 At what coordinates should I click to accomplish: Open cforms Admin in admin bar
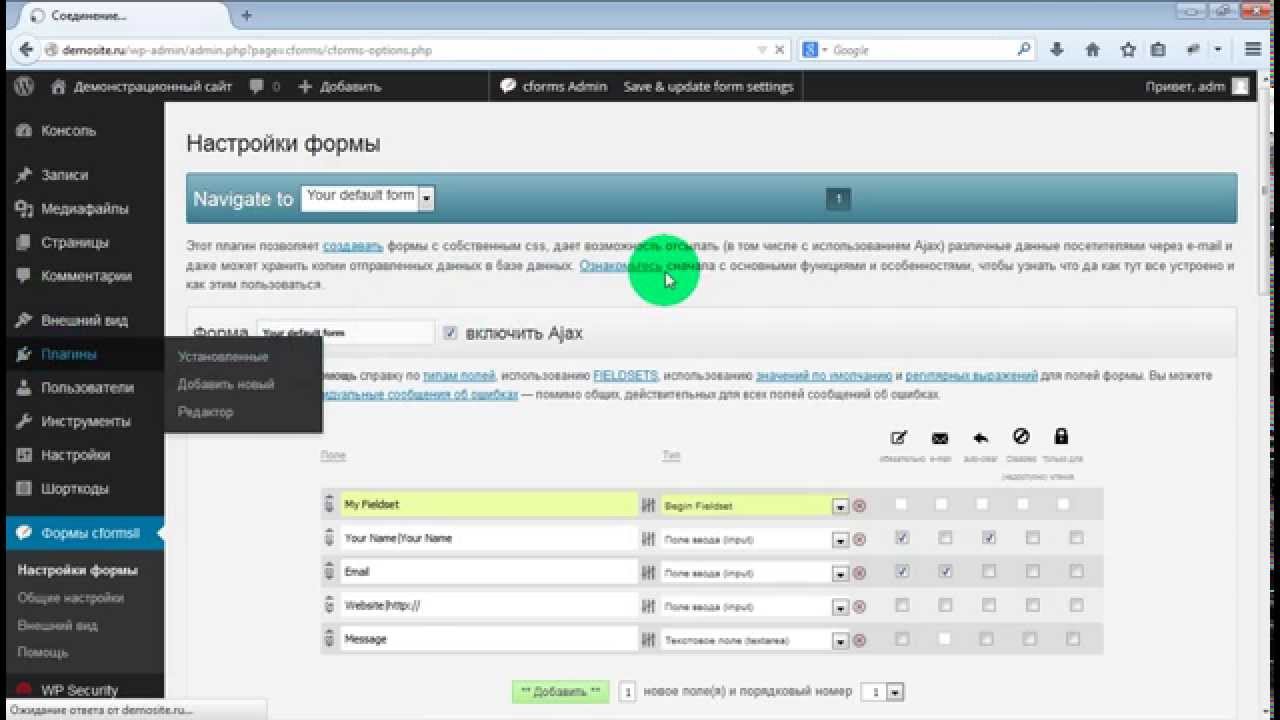(554, 86)
